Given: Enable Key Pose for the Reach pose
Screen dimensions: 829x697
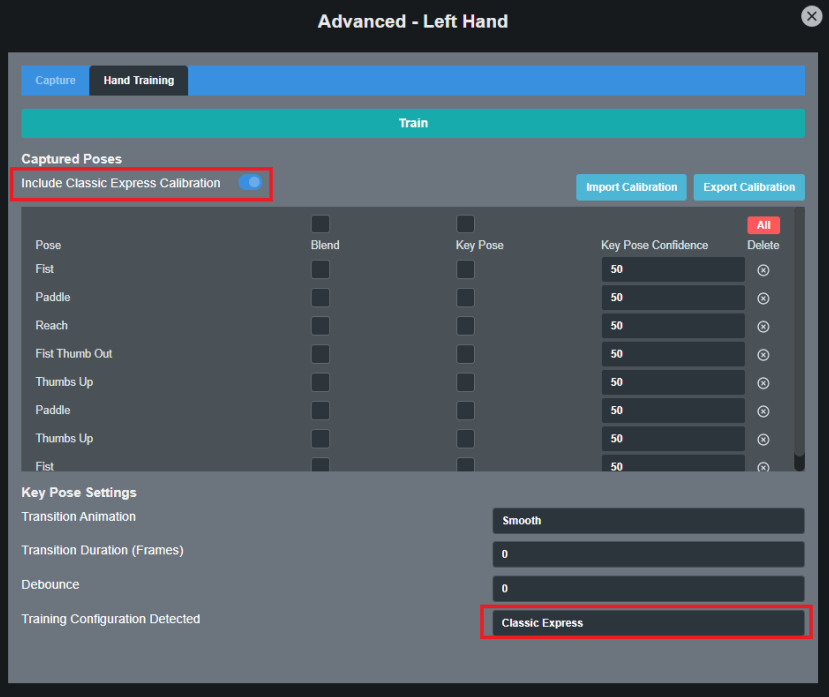Looking at the screenshot, I should [x=465, y=326].
